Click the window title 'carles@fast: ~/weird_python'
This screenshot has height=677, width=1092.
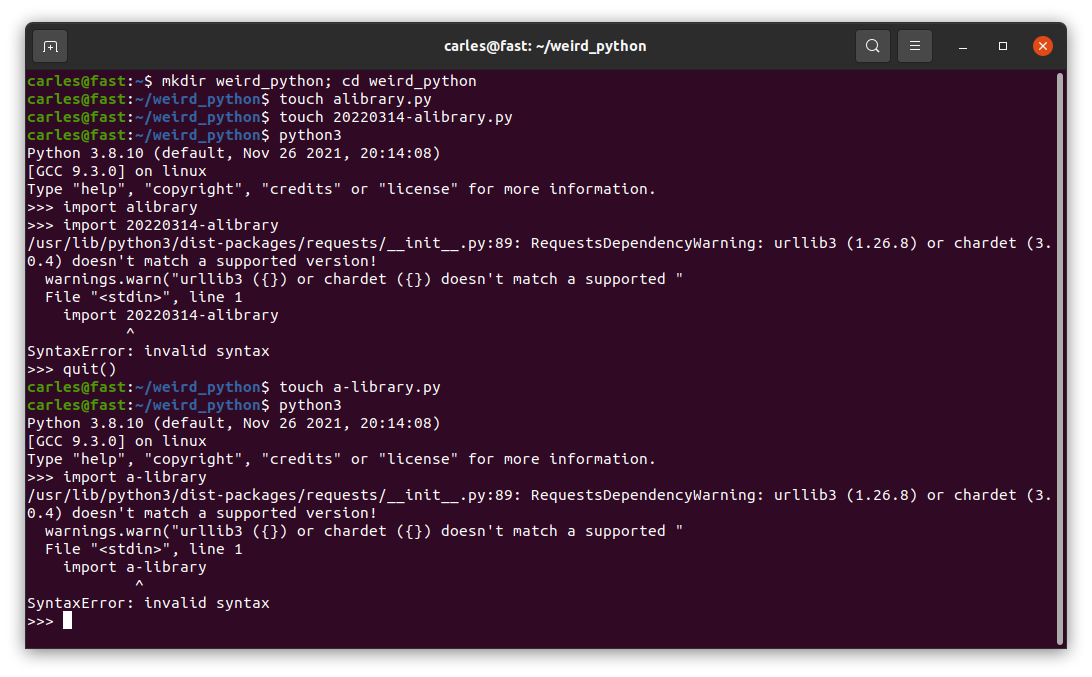point(545,47)
